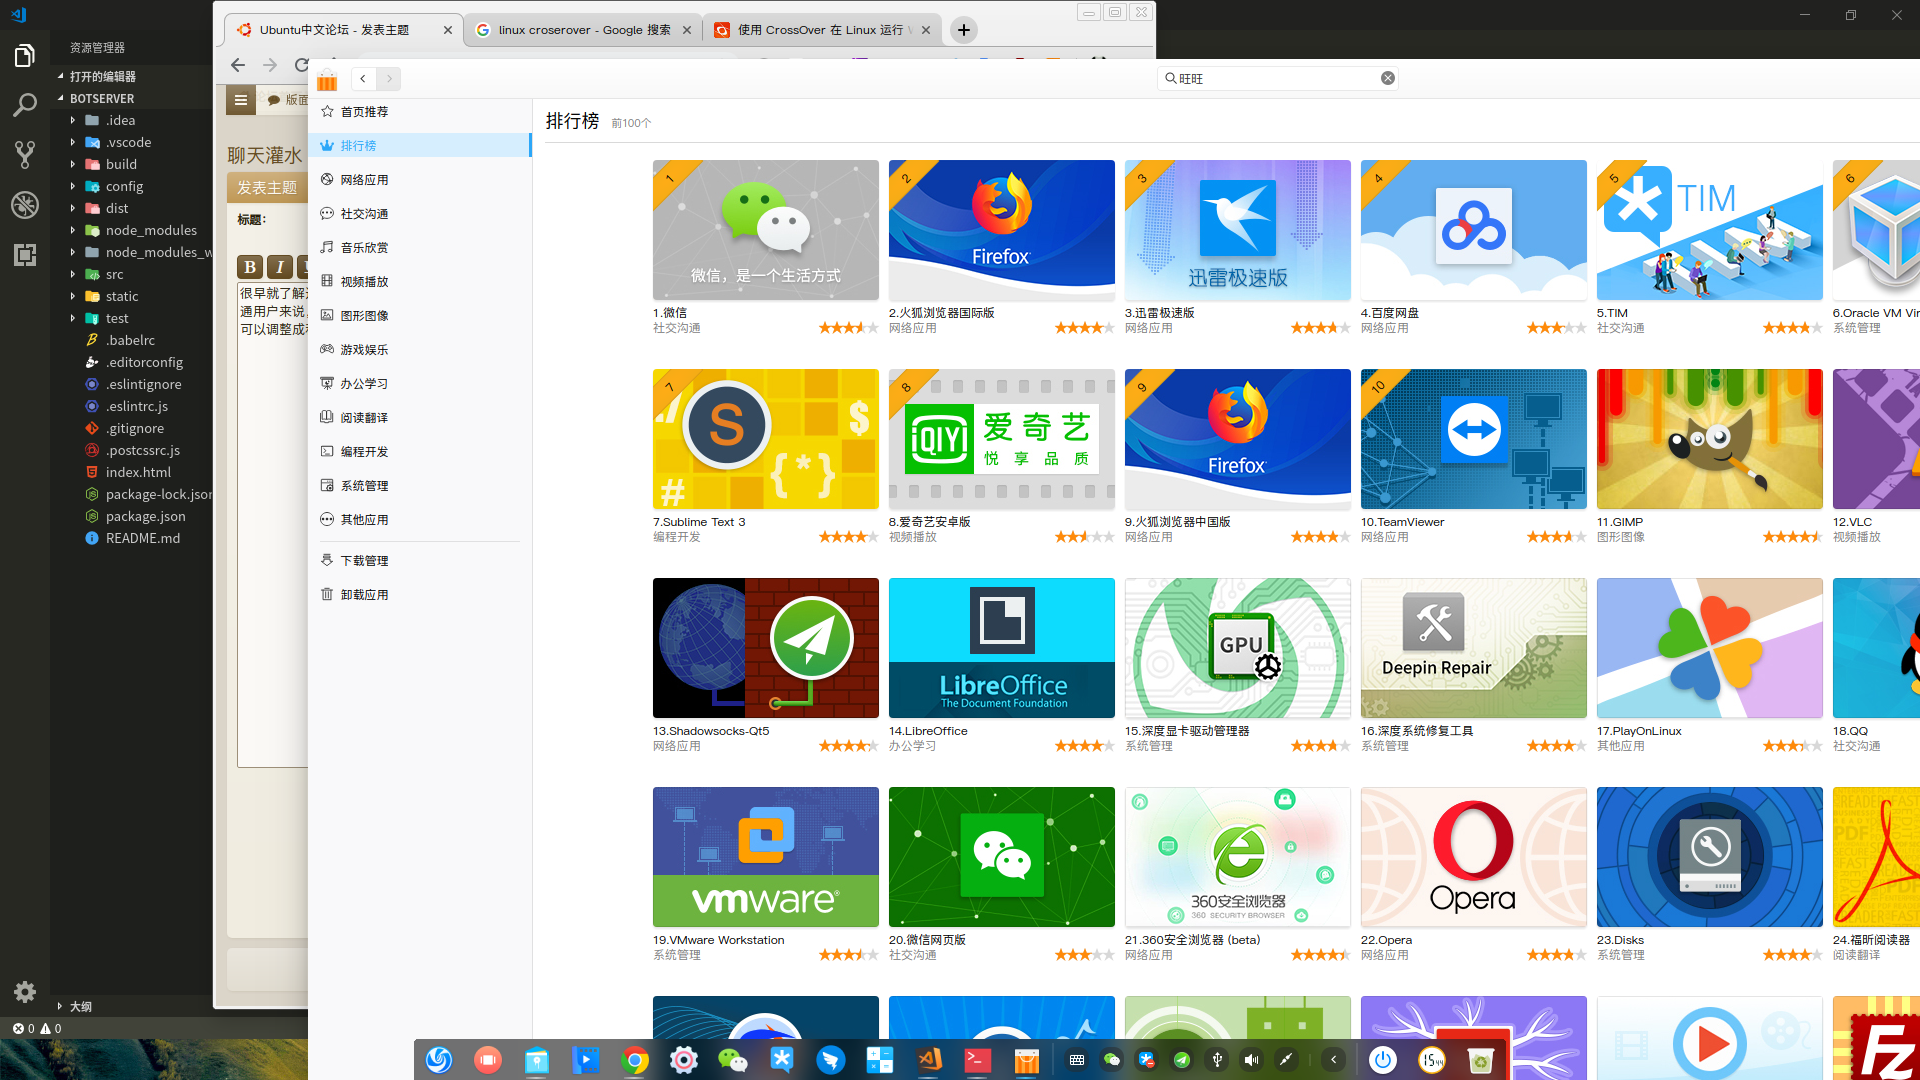
Task: Open the calculator from the dock
Action: [880, 1060]
